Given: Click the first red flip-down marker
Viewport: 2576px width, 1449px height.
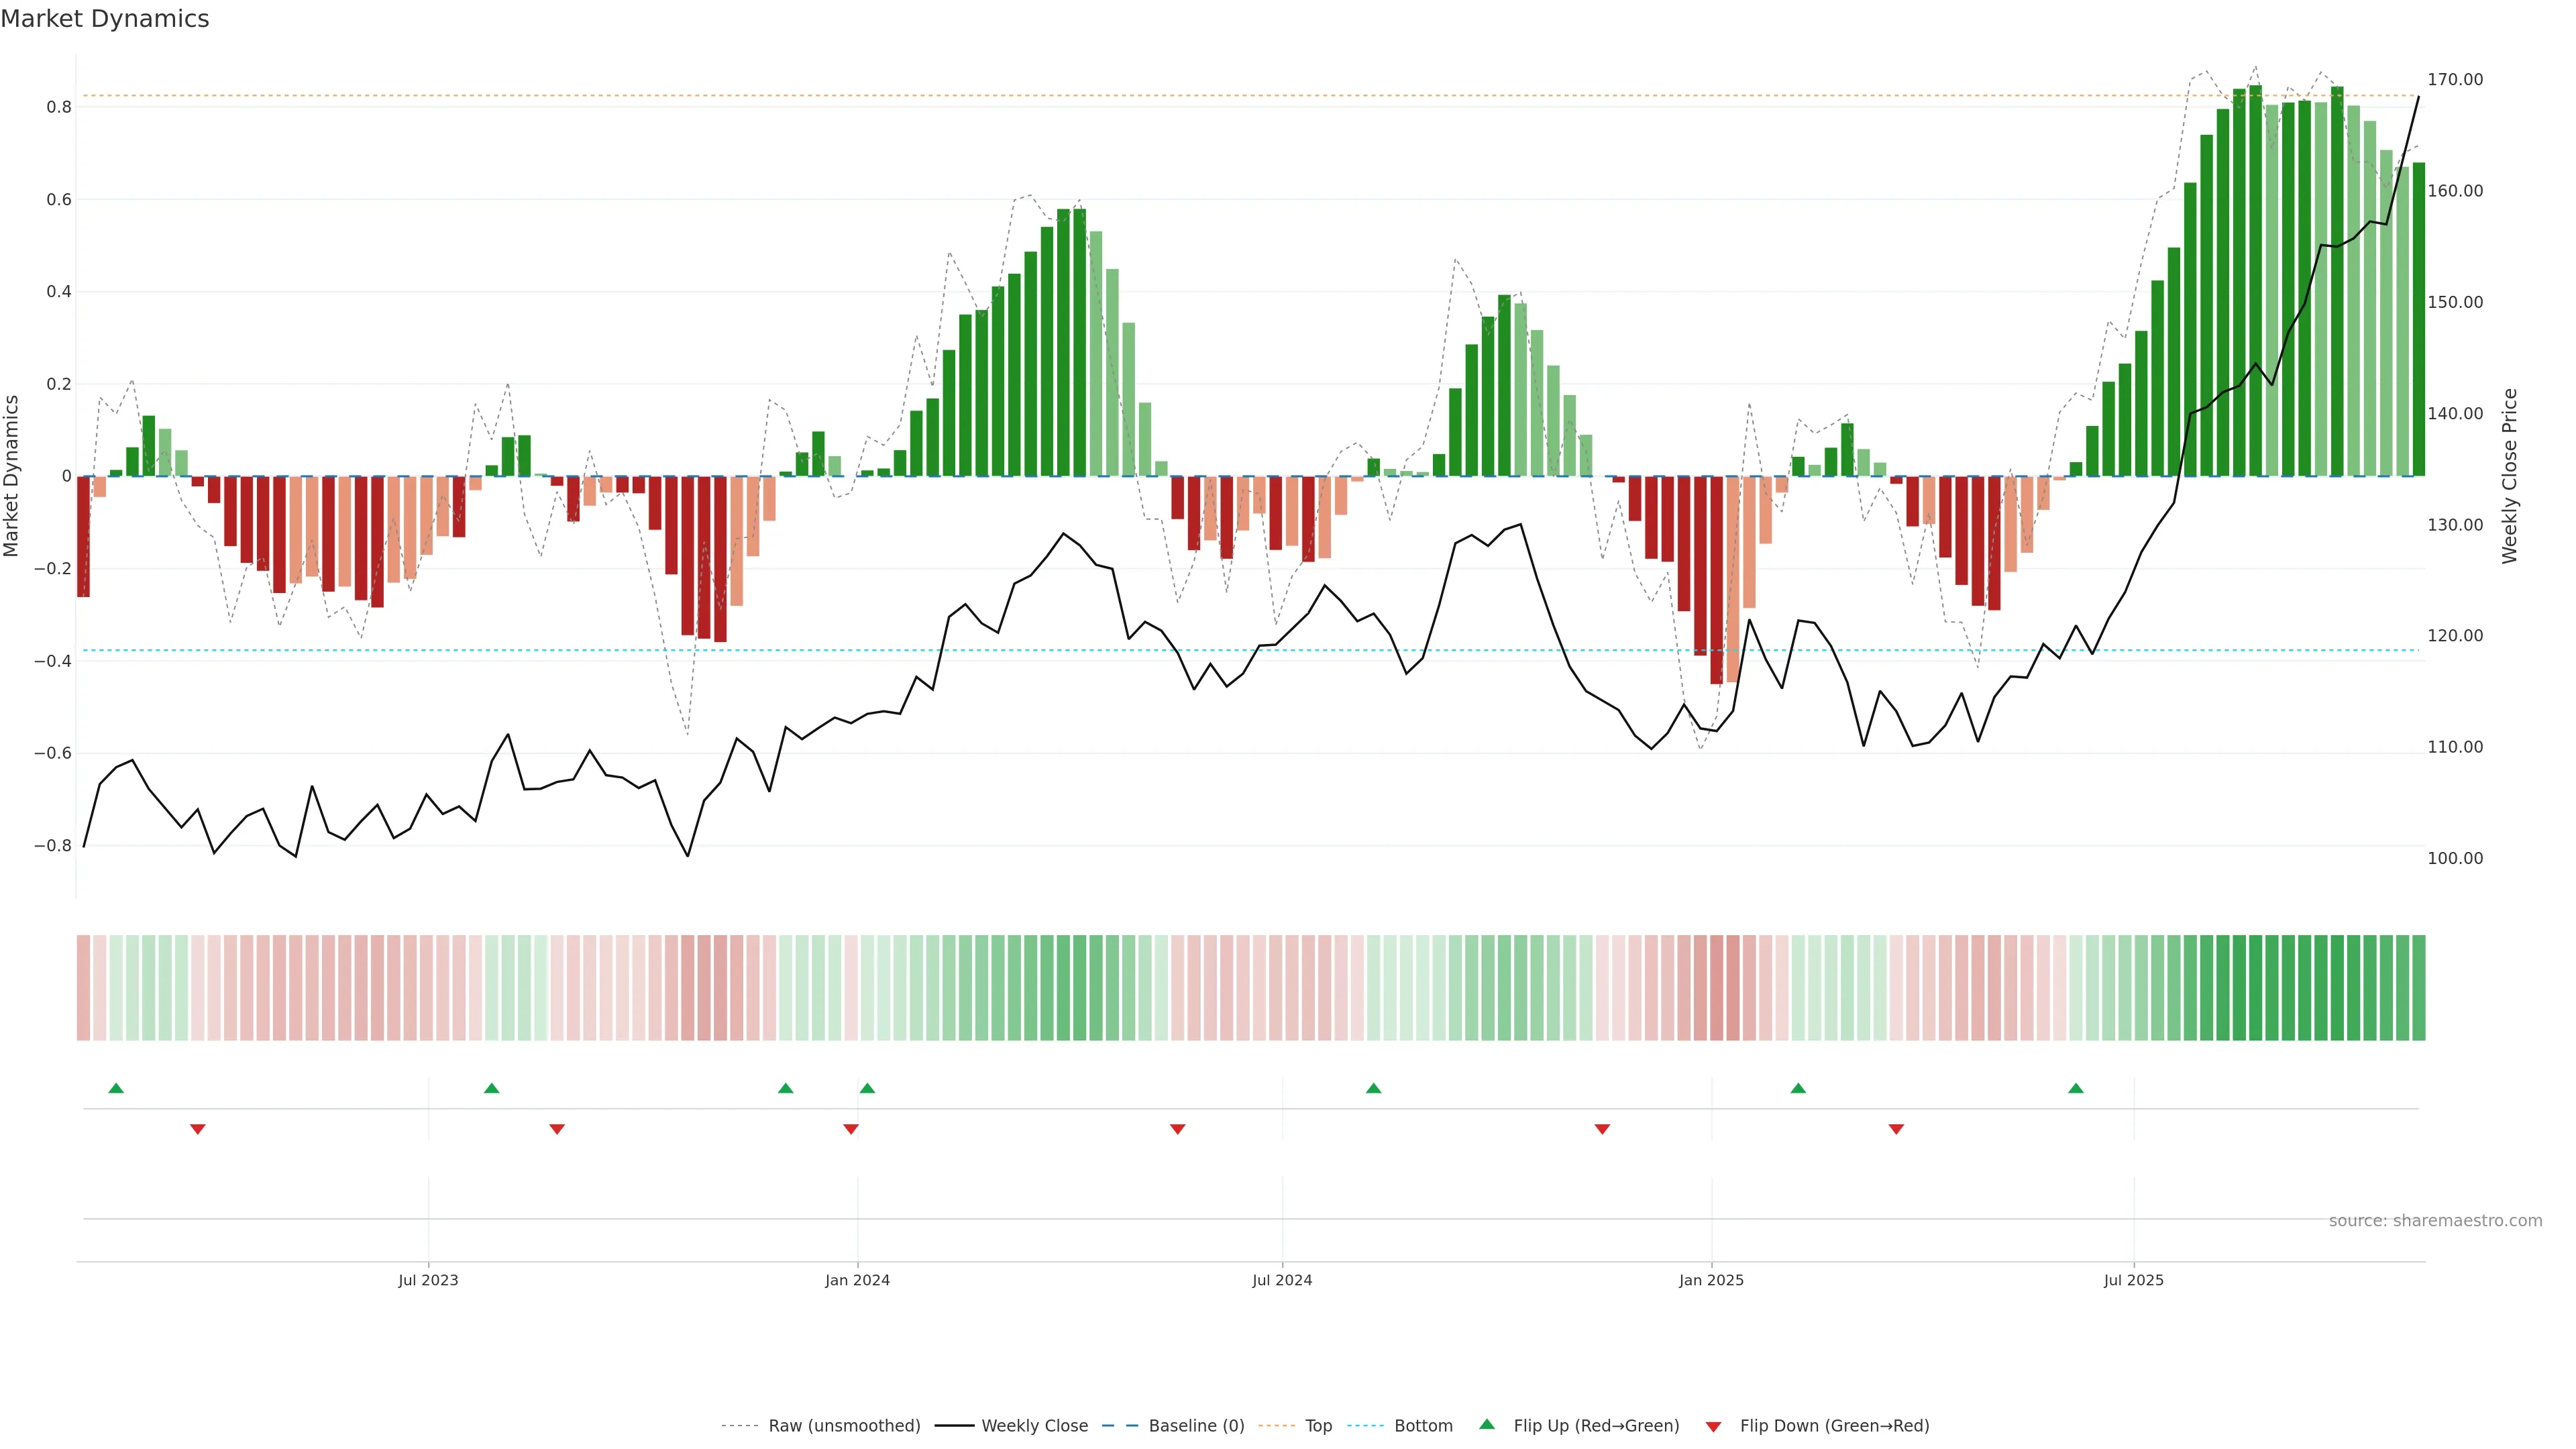Looking at the screenshot, I should (x=198, y=1129).
